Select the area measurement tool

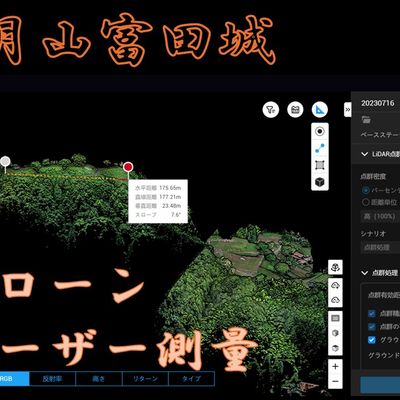coord(320,165)
